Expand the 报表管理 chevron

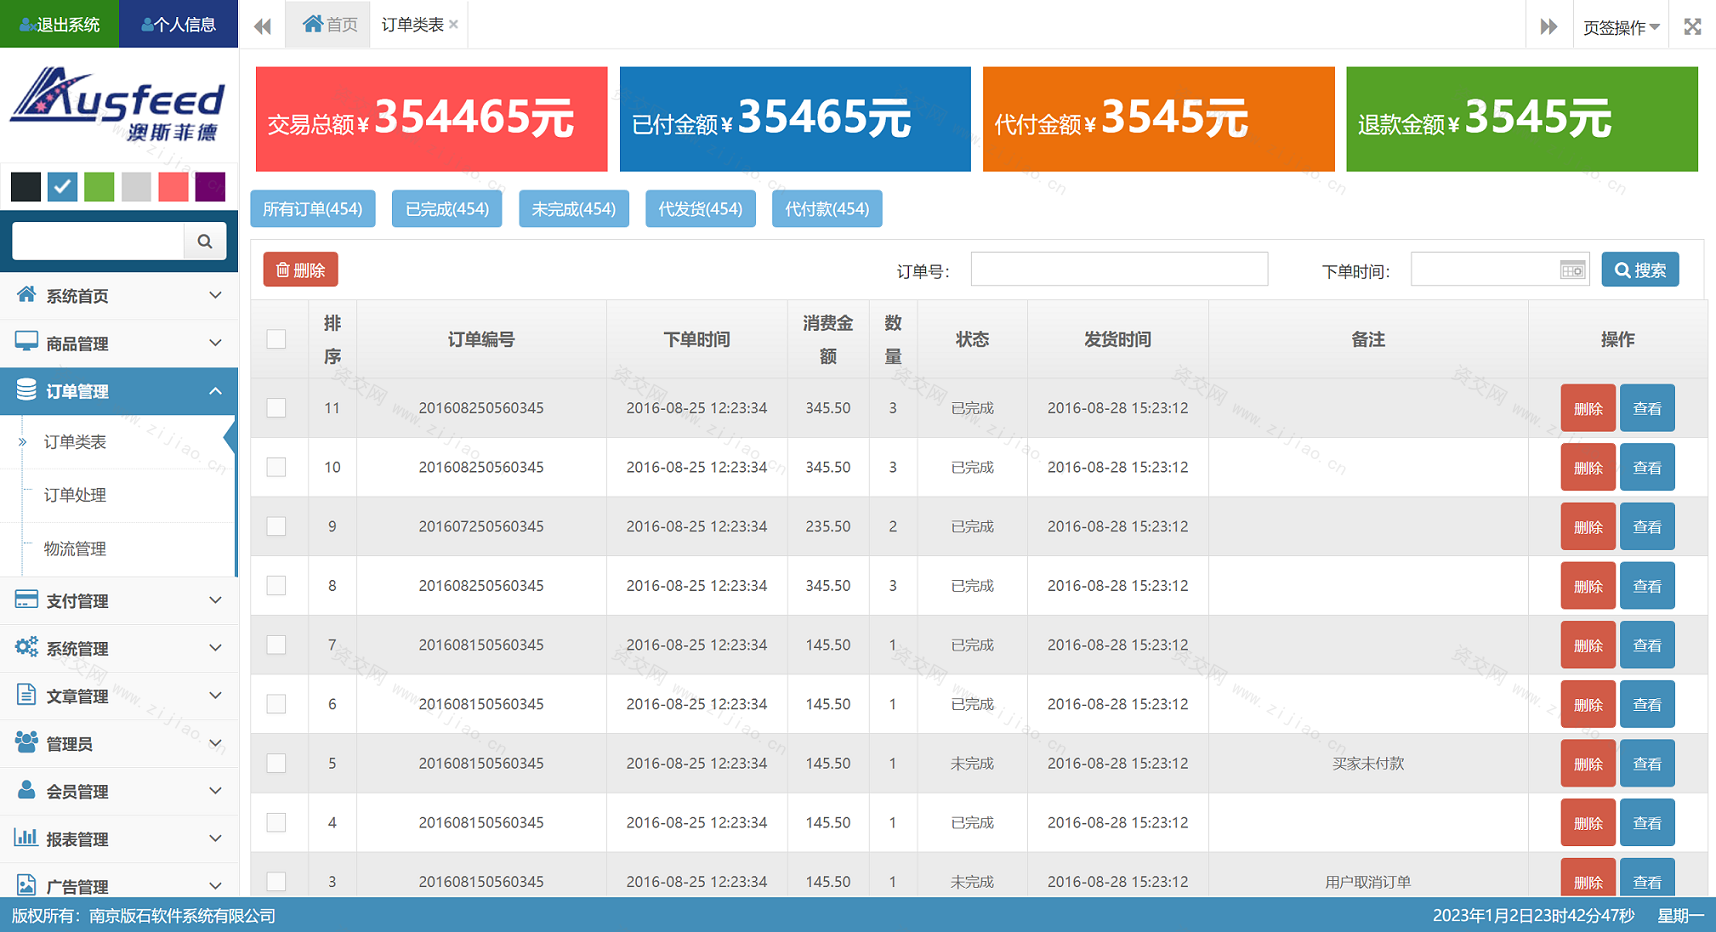(x=215, y=838)
